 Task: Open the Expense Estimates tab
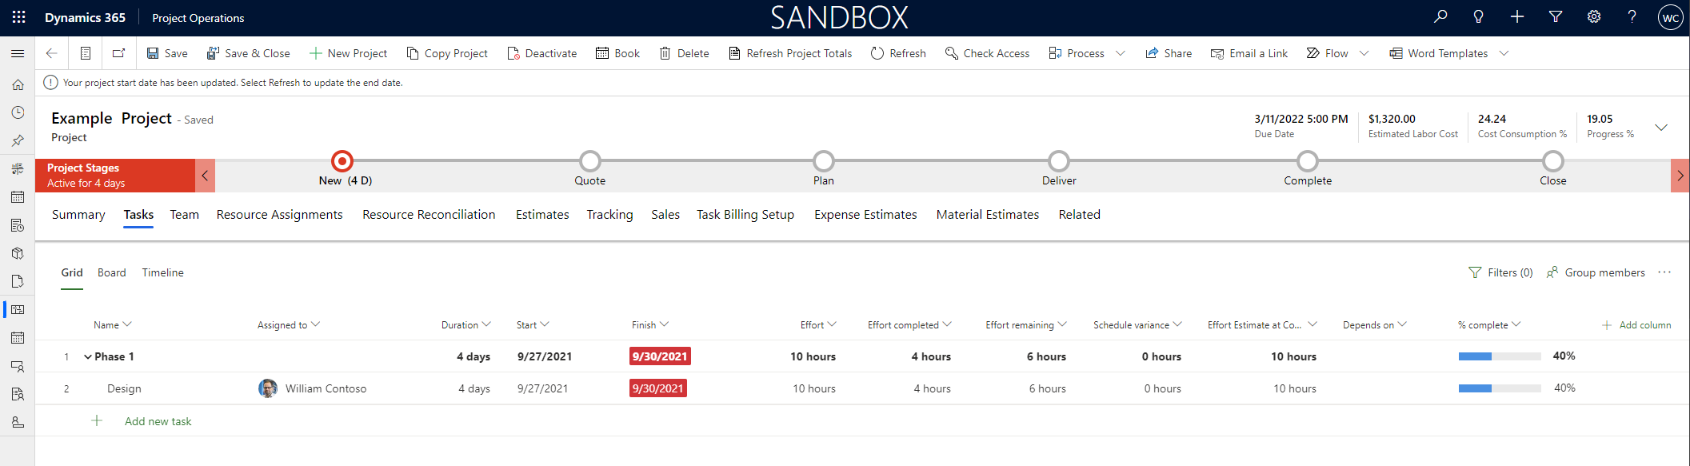tap(865, 215)
